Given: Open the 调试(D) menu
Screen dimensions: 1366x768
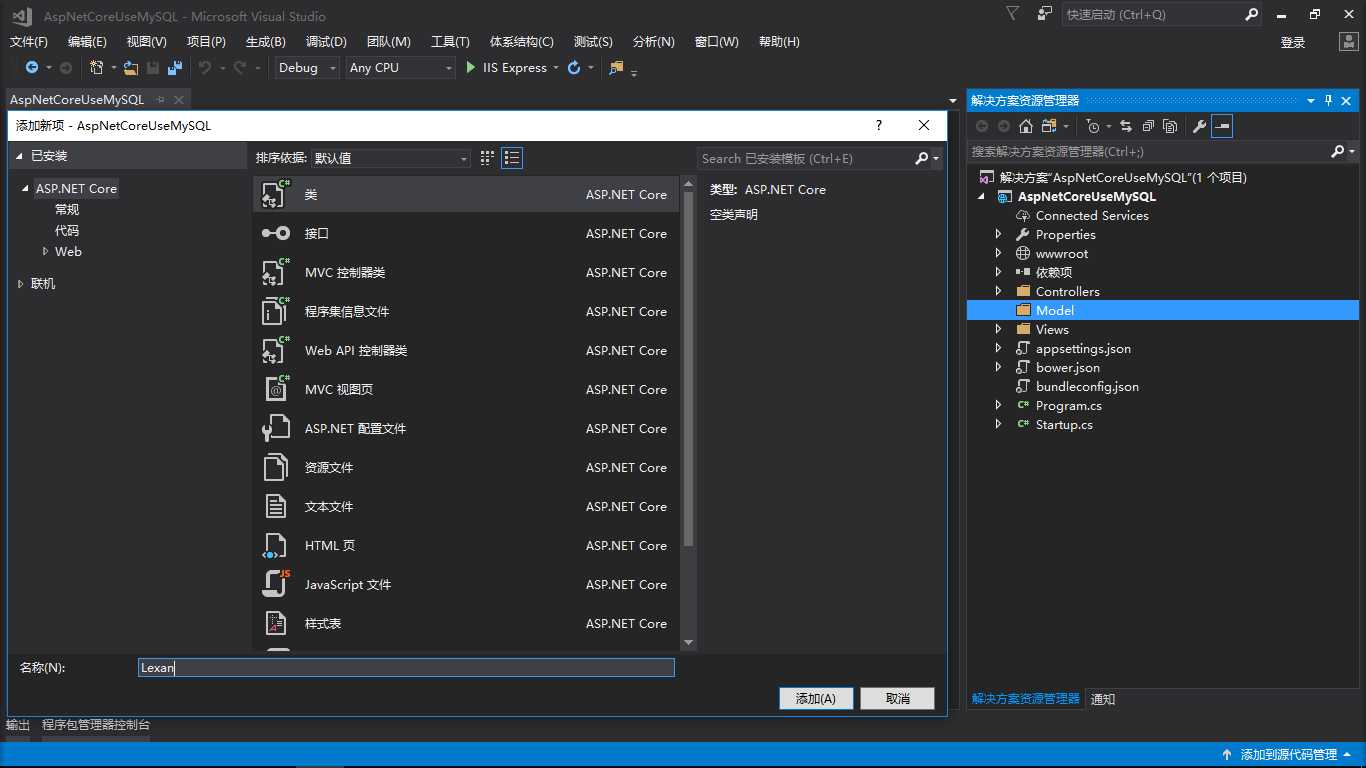Looking at the screenshot, I should (326, 41).
